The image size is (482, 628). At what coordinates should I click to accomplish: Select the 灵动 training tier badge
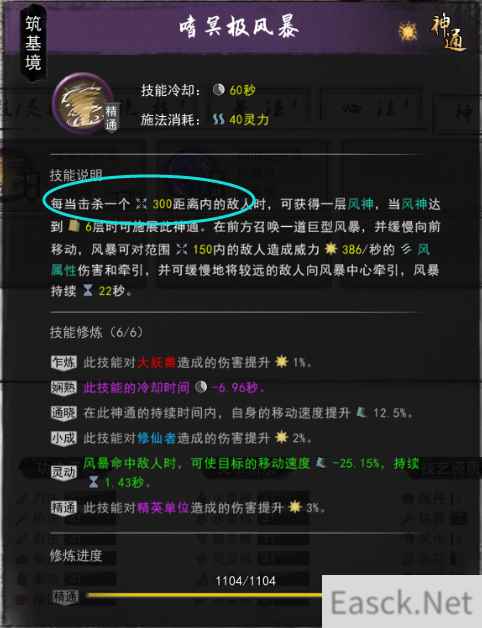click(64, 472)
